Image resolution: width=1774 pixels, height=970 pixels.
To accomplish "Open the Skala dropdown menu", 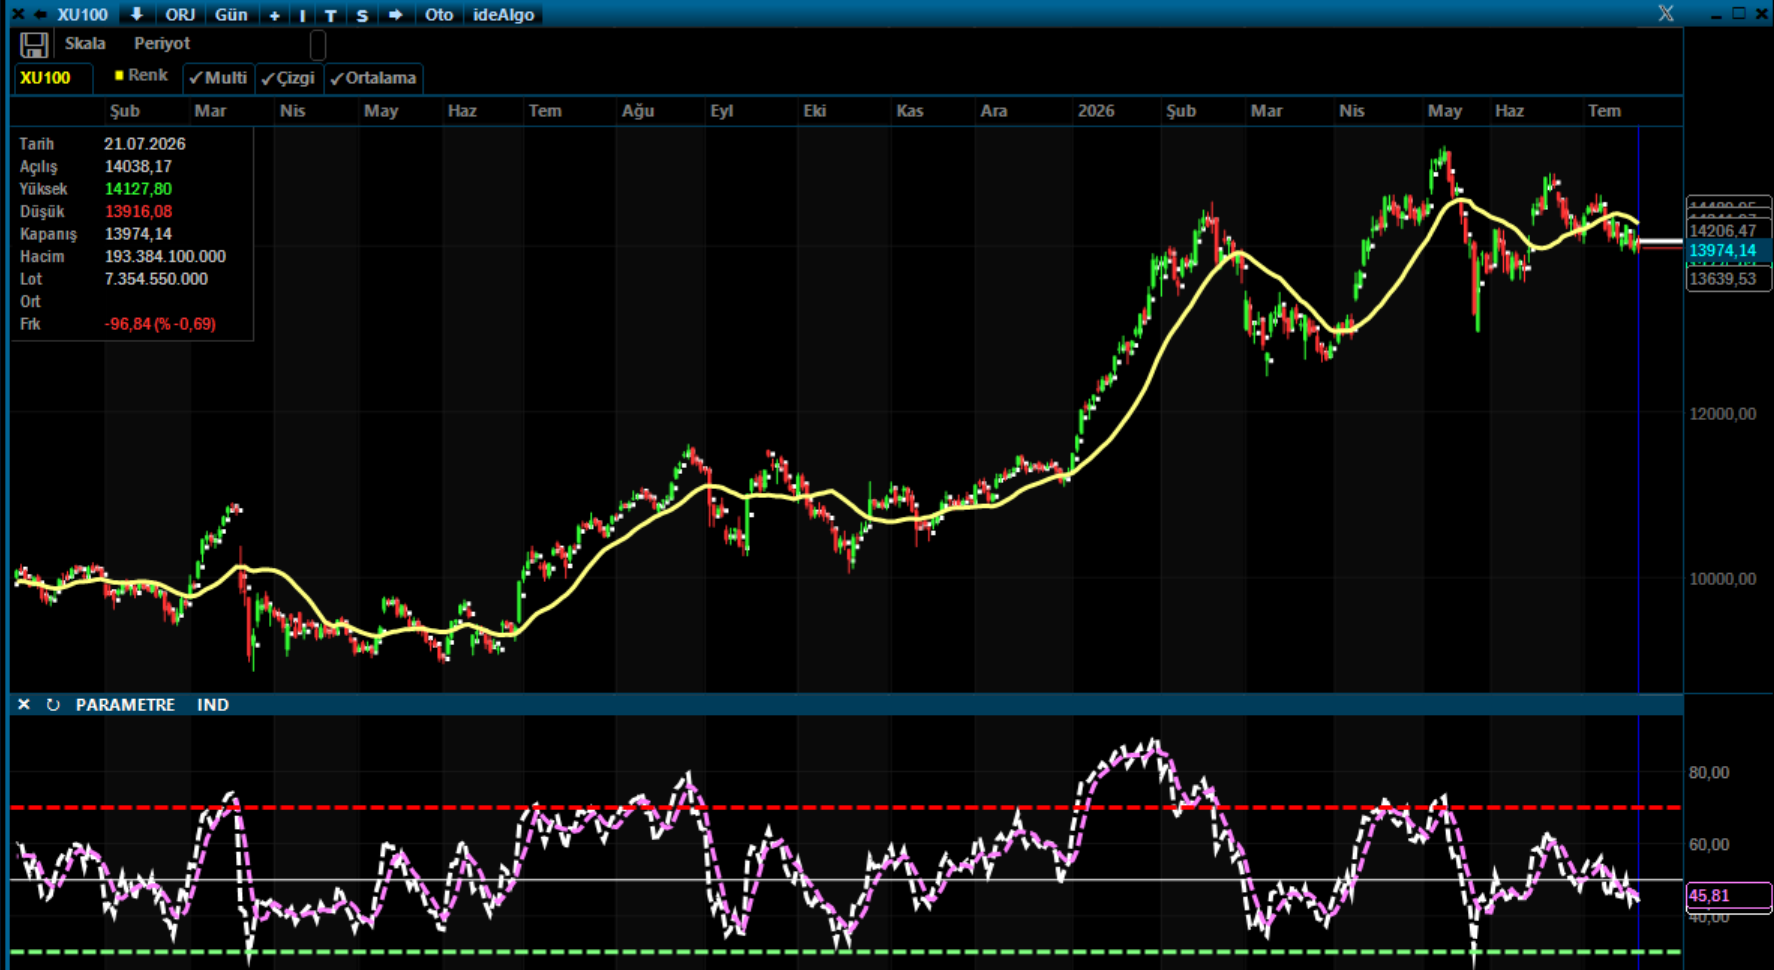I will 85,44.
